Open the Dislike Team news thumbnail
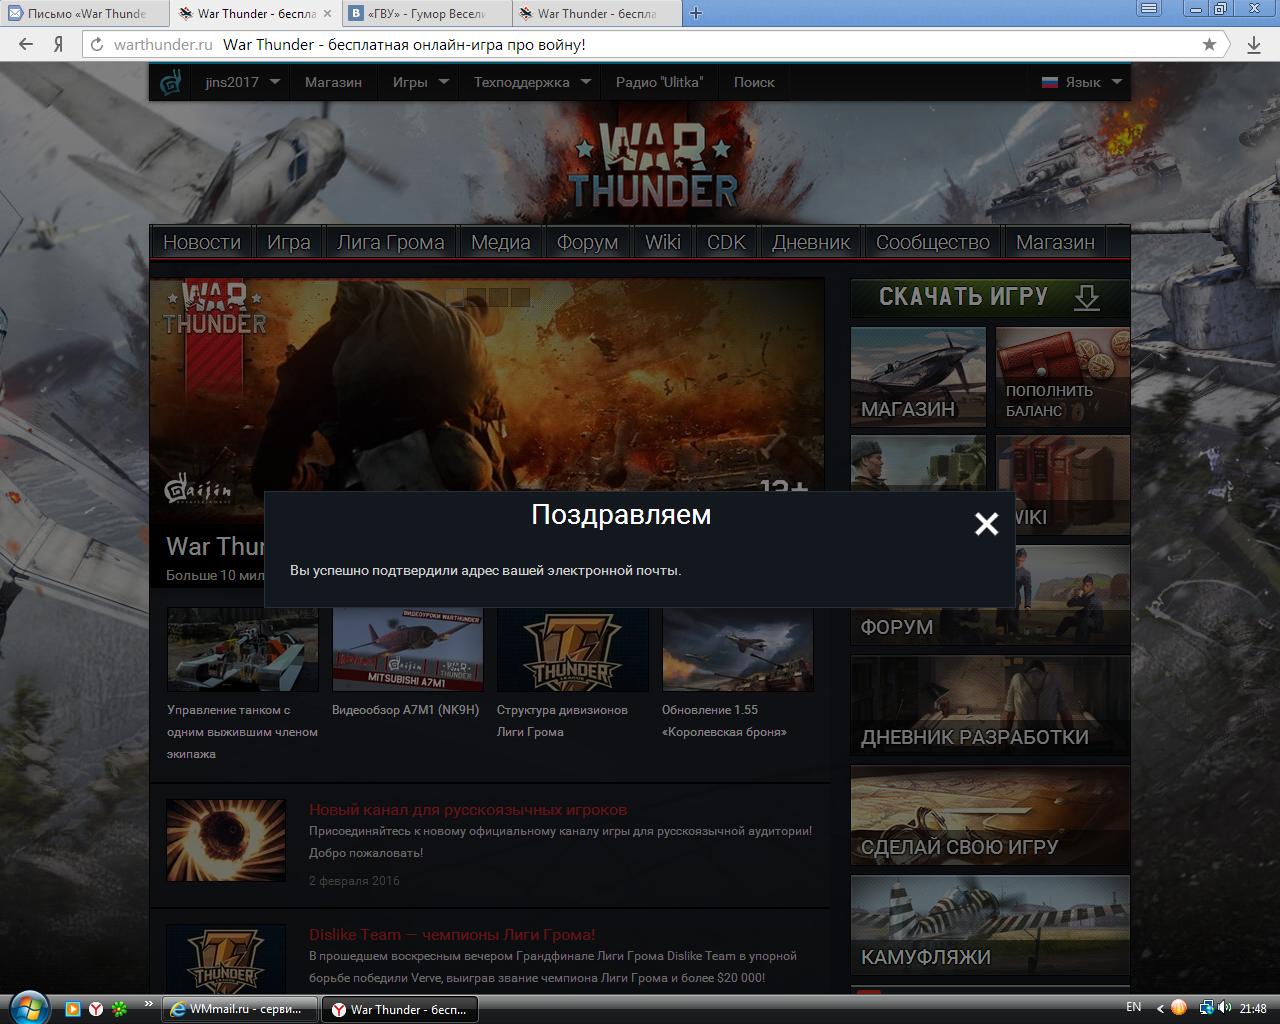 click(226, 960)
